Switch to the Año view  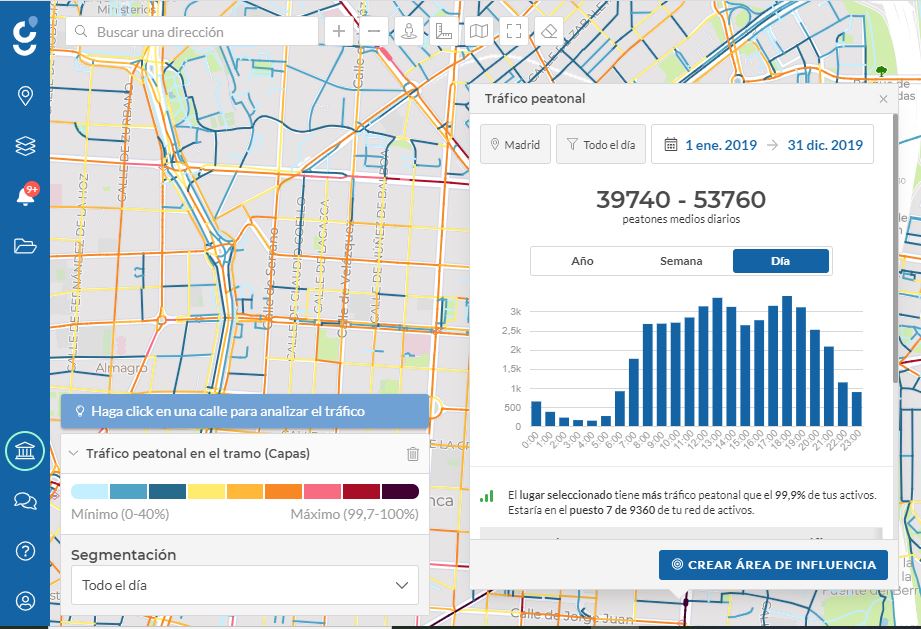581,261
